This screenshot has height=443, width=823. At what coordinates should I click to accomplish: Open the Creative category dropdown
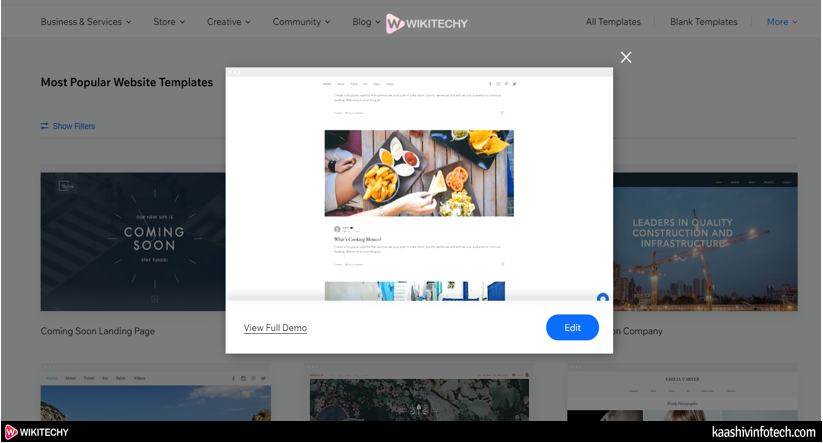229,22
